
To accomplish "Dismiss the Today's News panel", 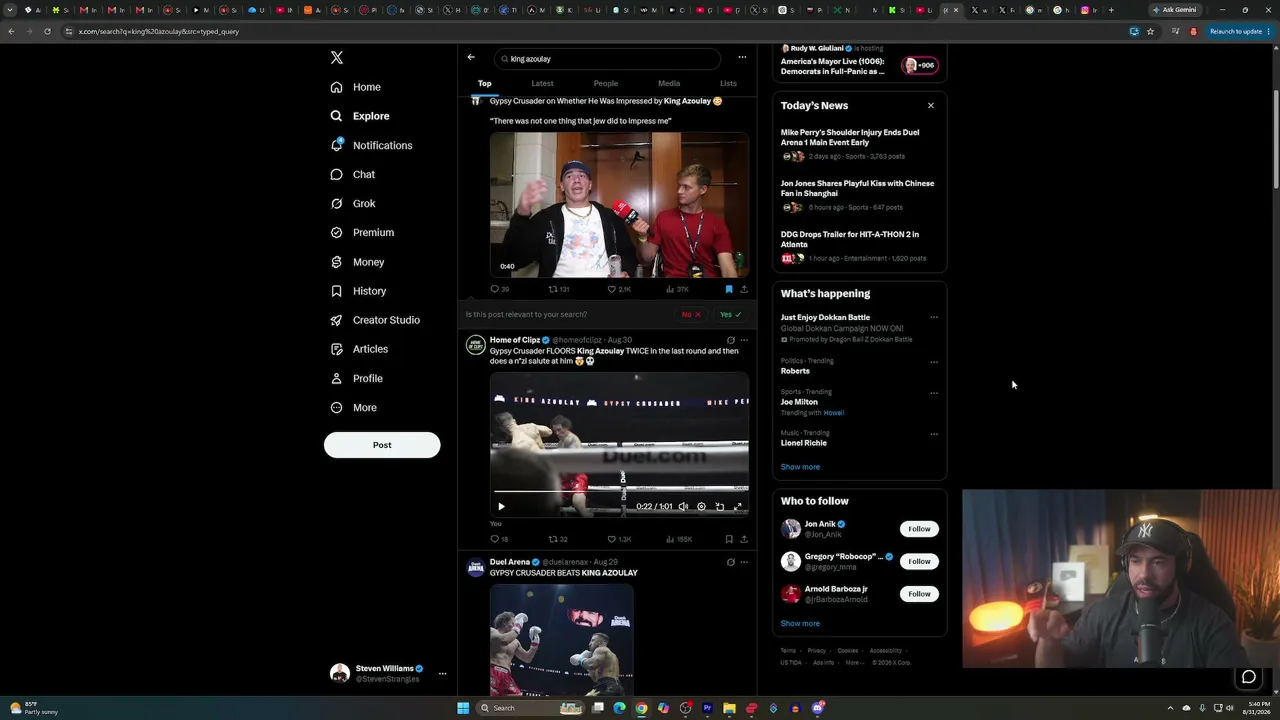I will click(931, 105).
